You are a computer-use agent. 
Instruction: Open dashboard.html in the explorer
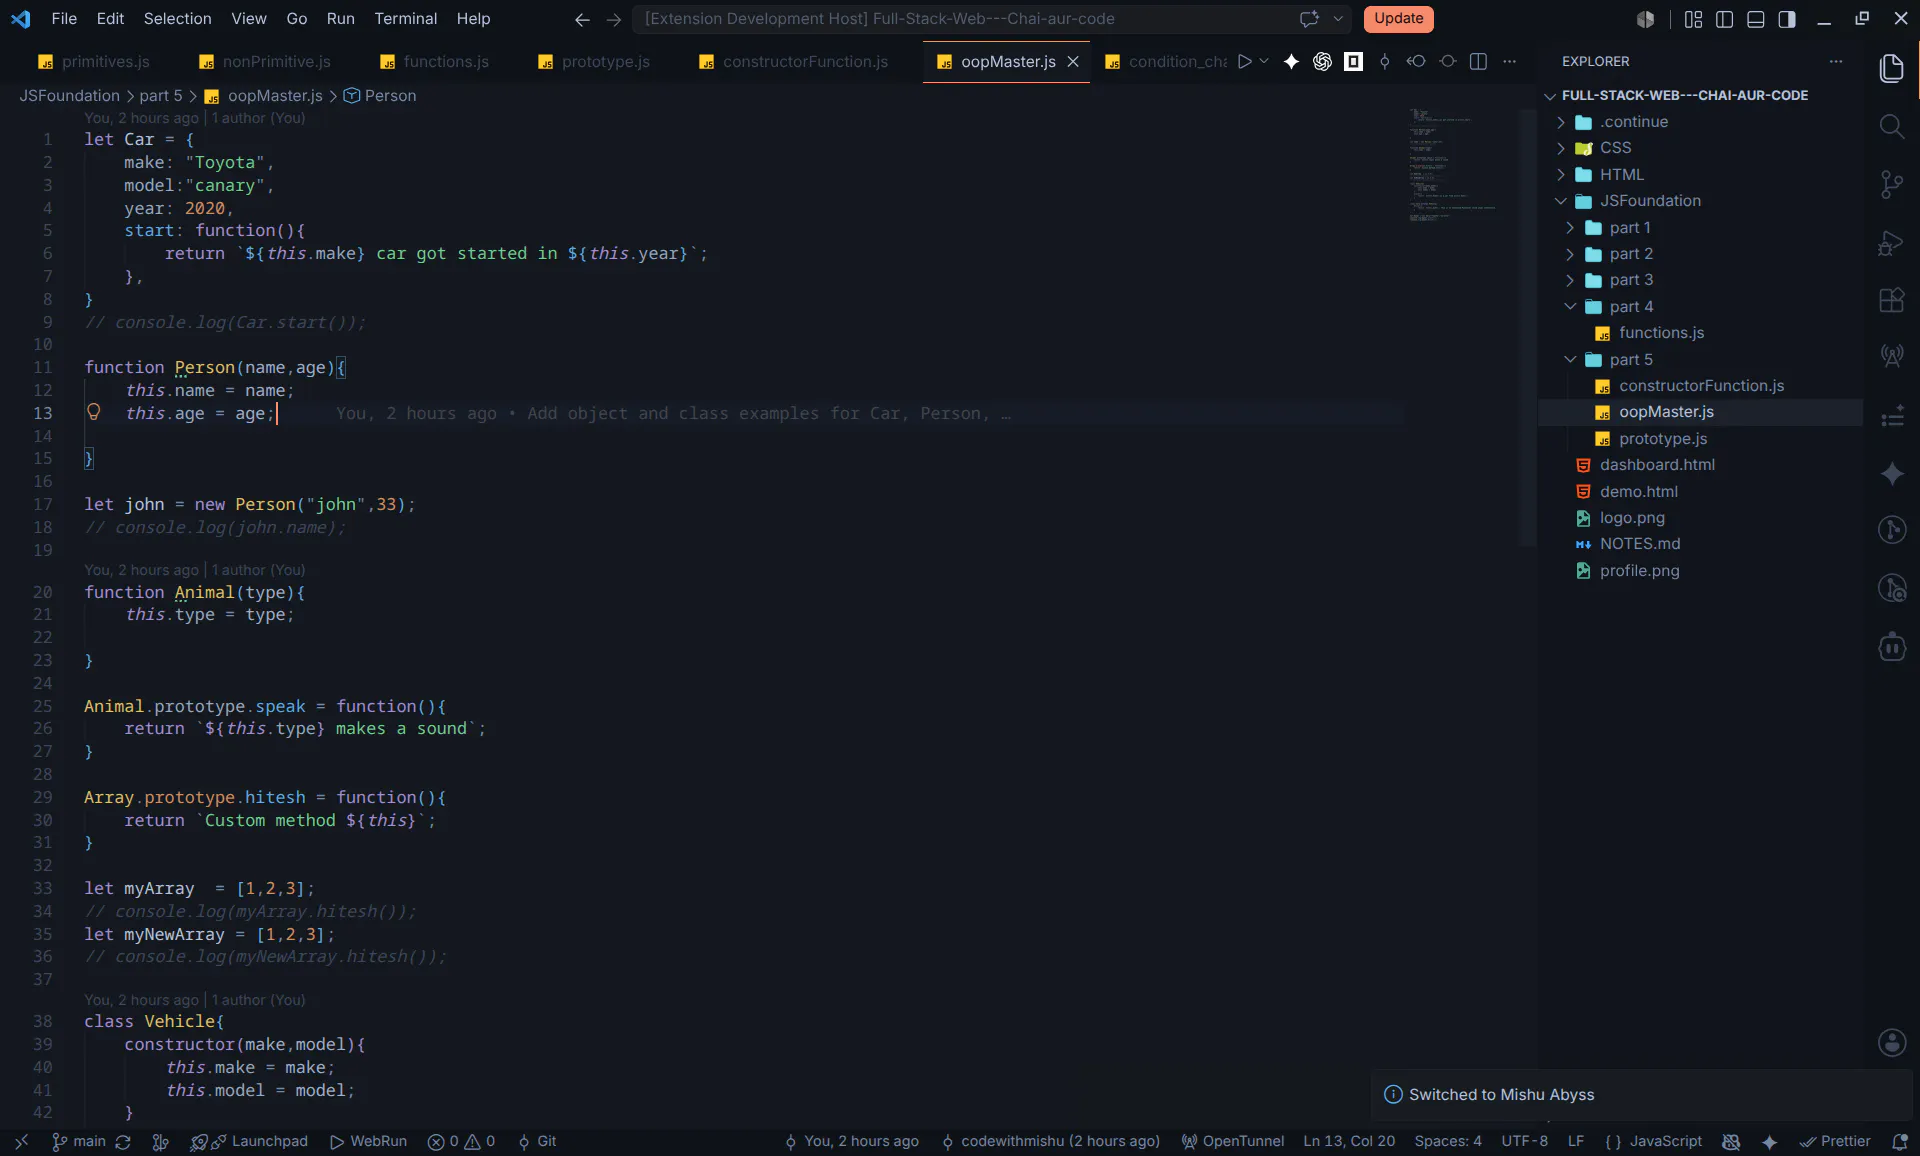point(1657,465)
